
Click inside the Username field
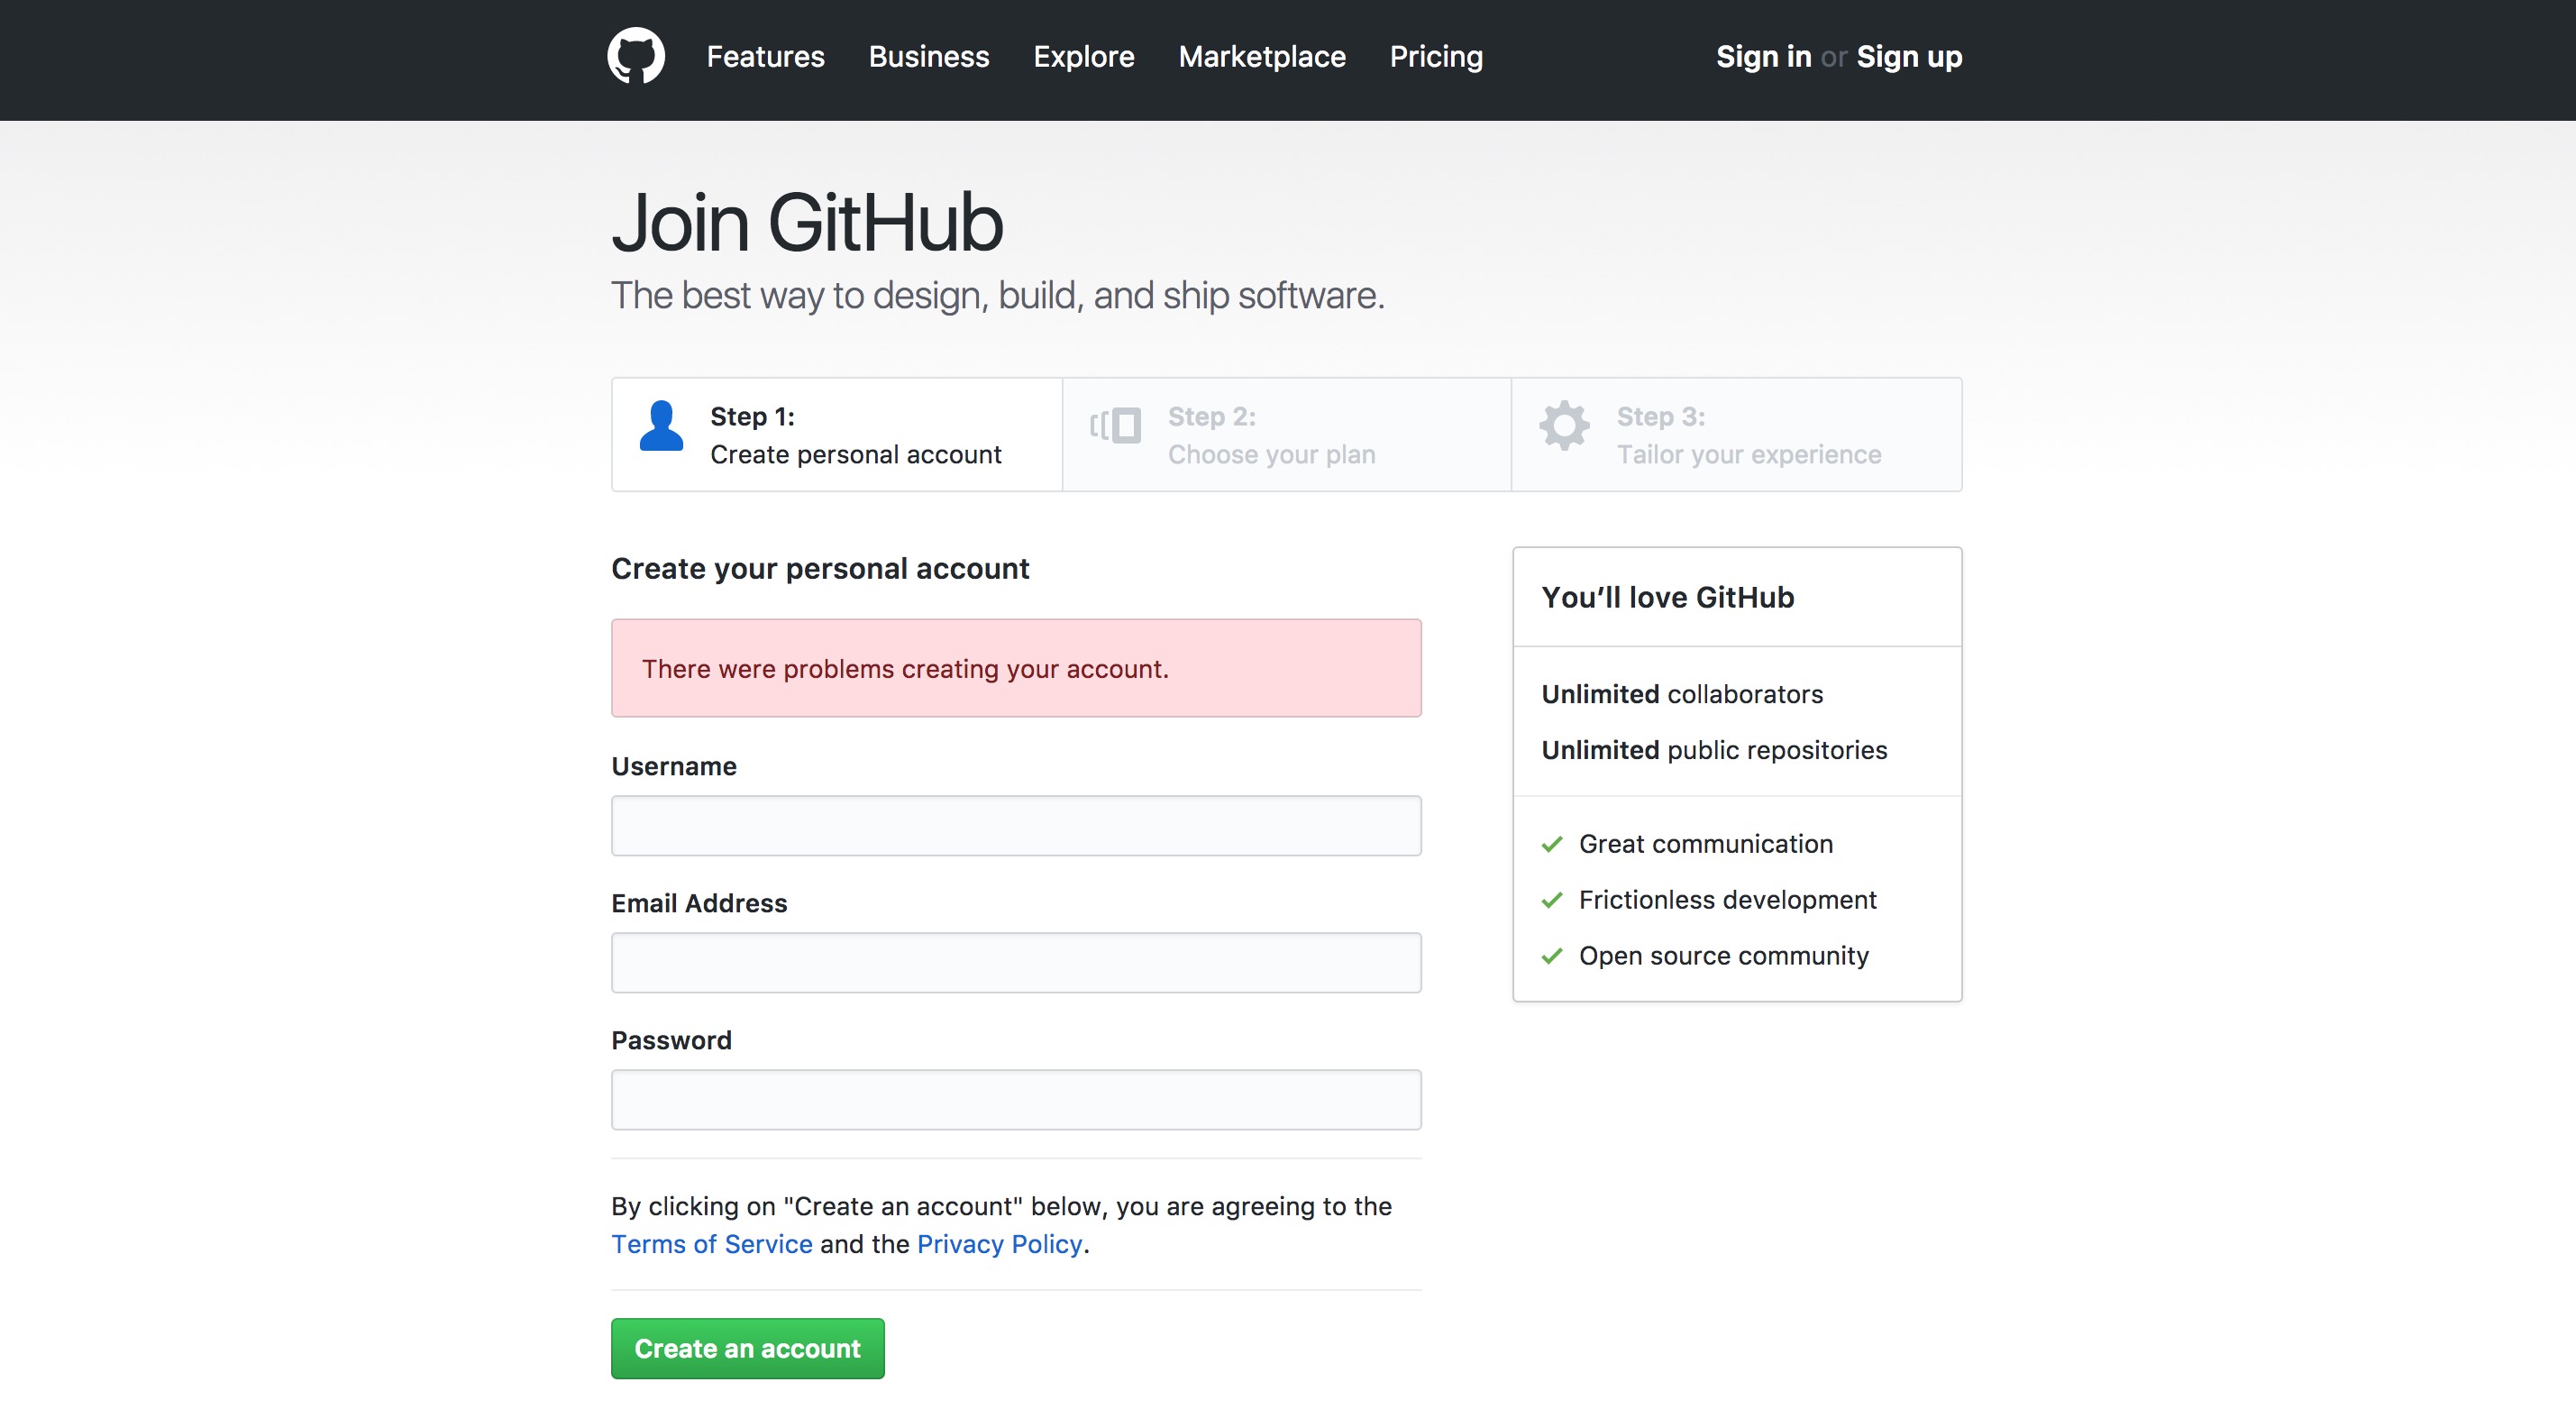(1015, 825)
